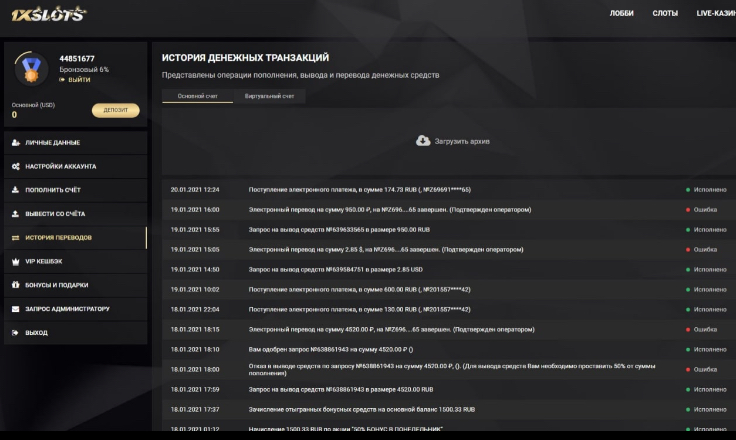Click the 1XSLOTS logo
736x440 pixels.
pyautogui.click(x=49, y=14)
